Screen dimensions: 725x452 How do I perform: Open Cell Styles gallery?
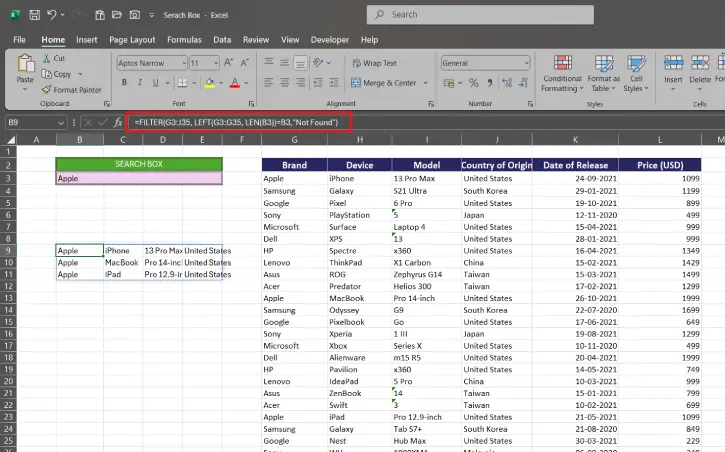tap(636, 73)
